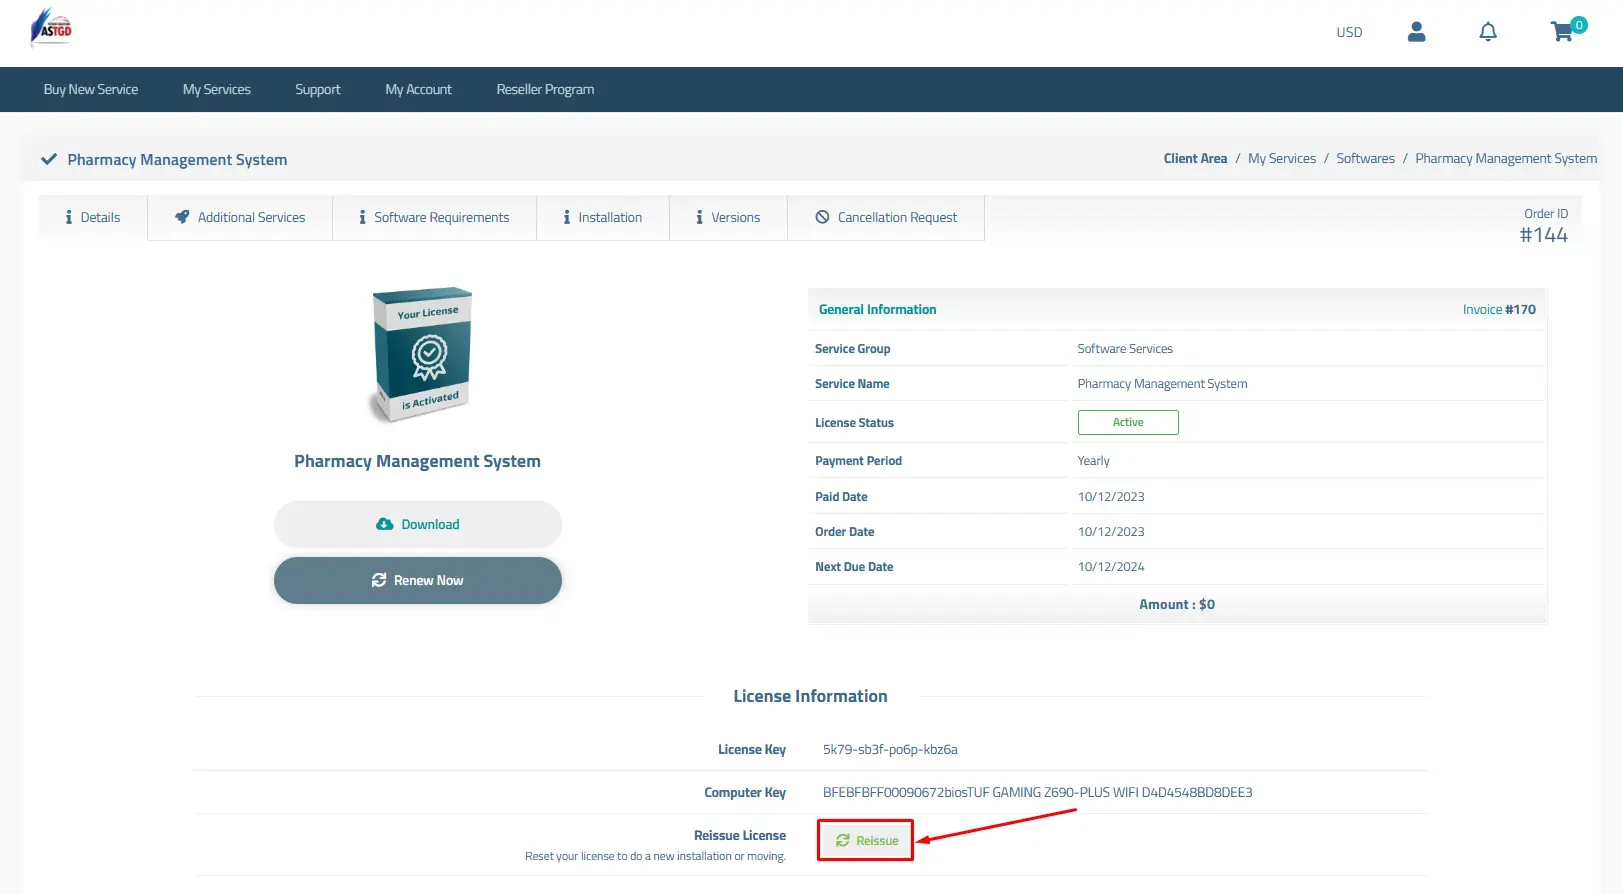The image size is (1623, 894).
Task: Click the General Information header
Action: pyautogui.click(x=877, y=309)
